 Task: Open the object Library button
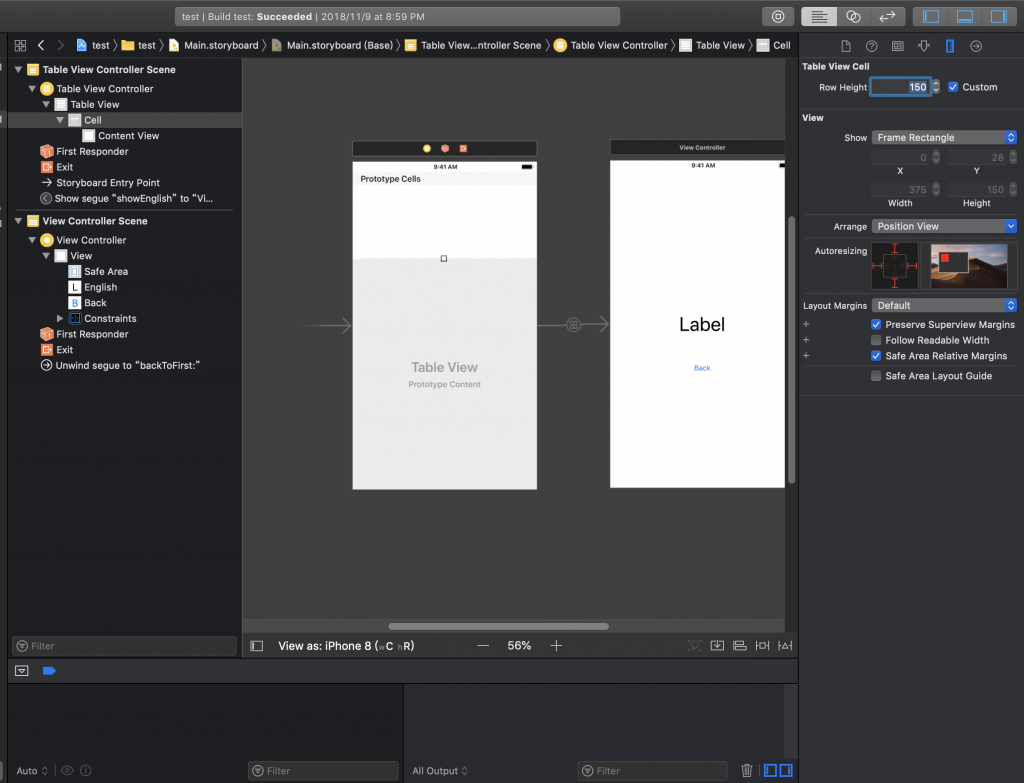(778, 16)
